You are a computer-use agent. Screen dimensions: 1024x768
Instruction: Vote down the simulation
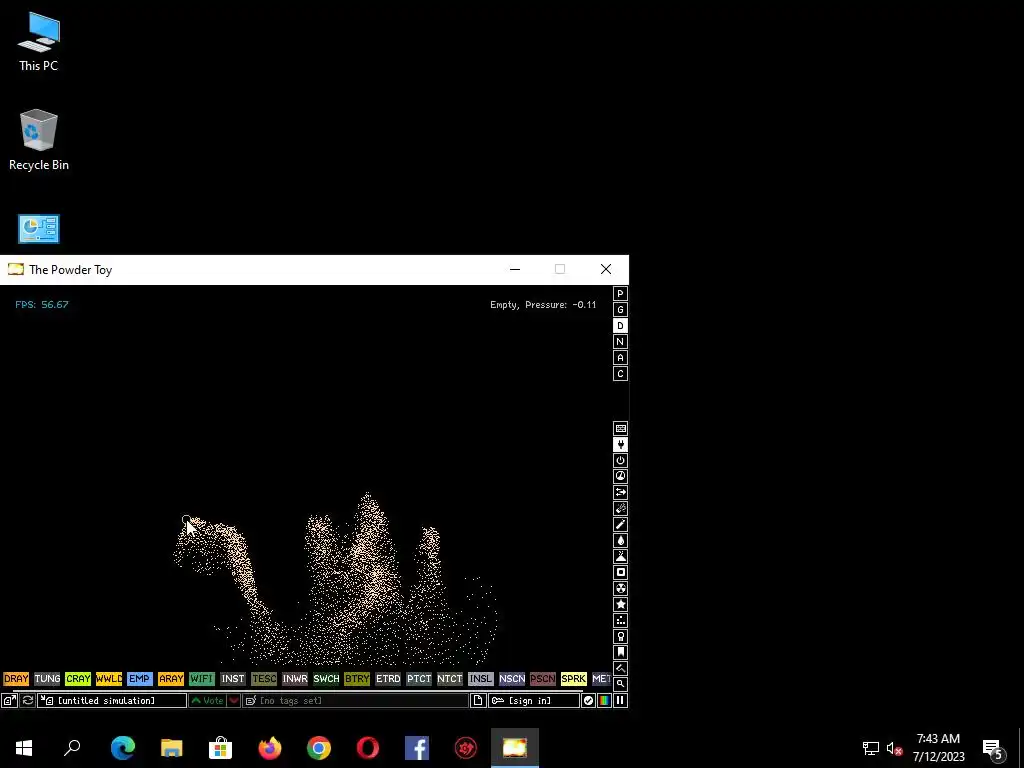(234, 701)
